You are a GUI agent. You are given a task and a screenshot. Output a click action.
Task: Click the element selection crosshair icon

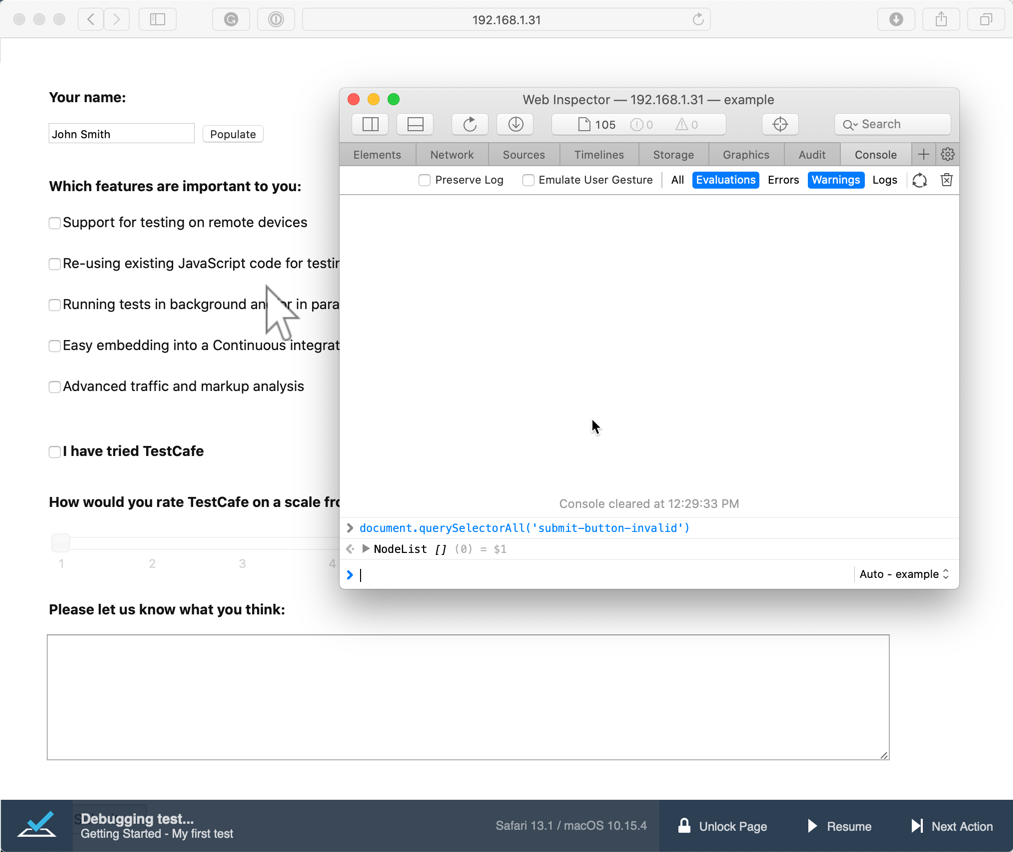pos(780,124)
